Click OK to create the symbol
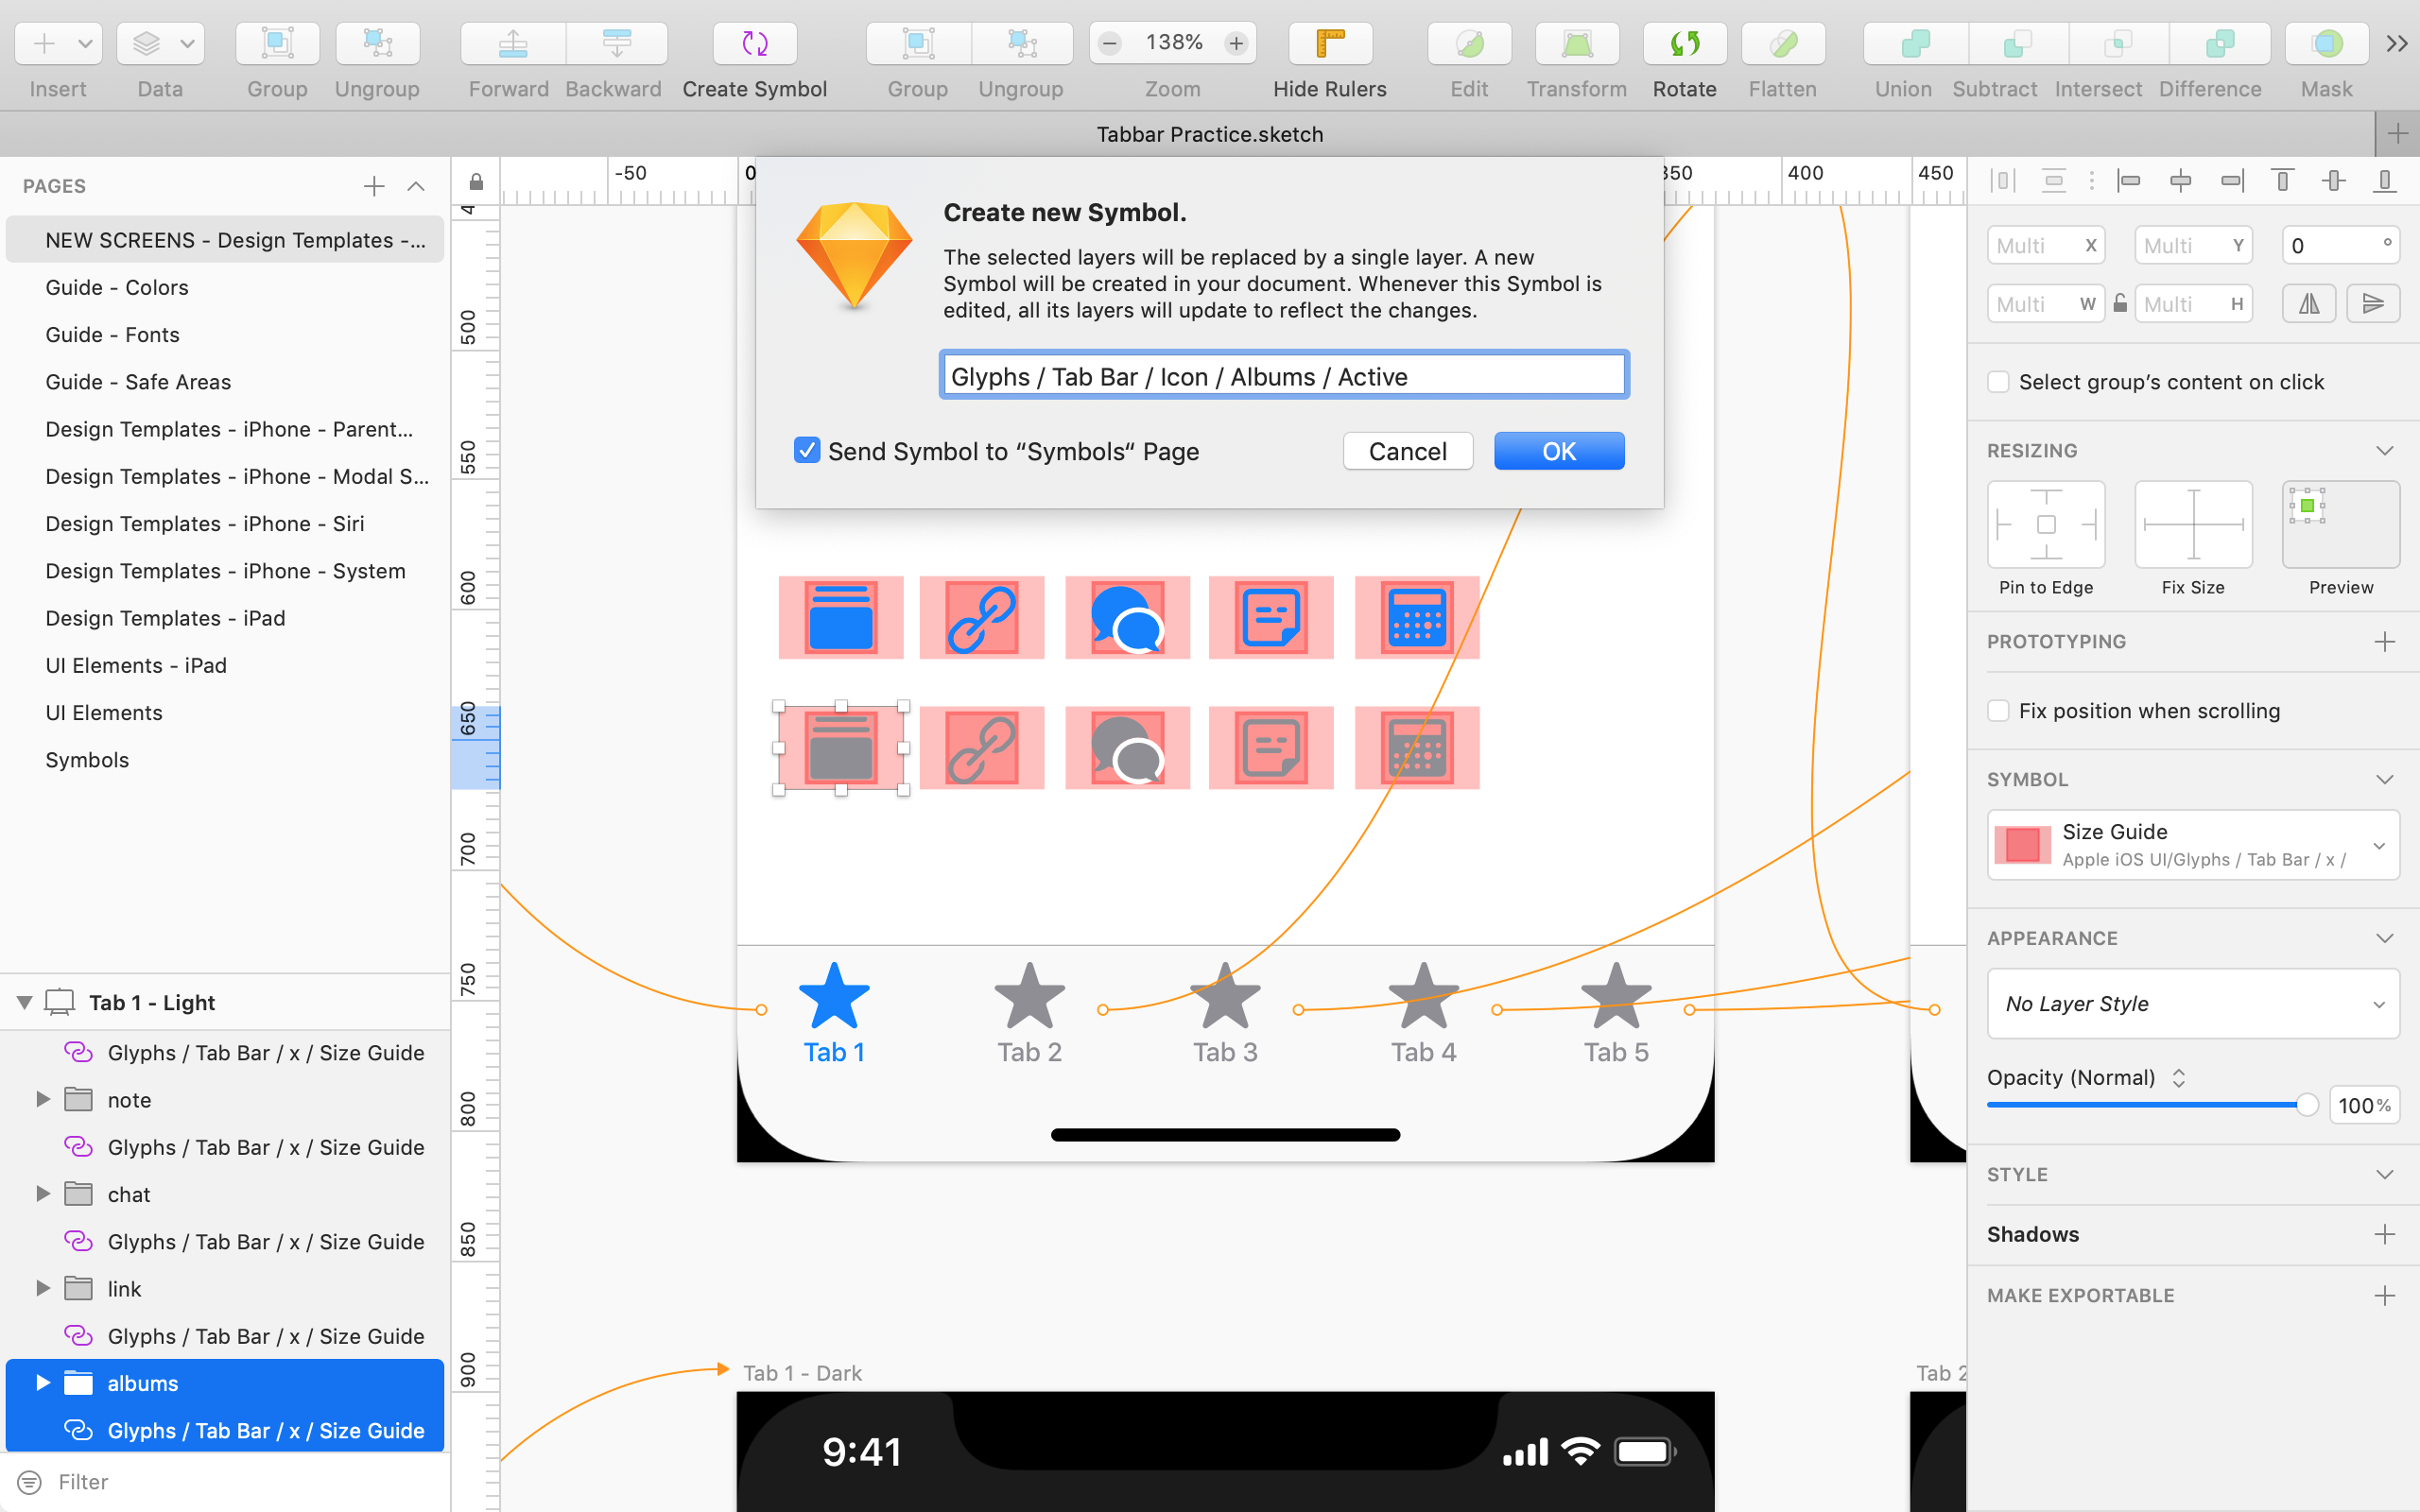 click(x=1558, y=450)
